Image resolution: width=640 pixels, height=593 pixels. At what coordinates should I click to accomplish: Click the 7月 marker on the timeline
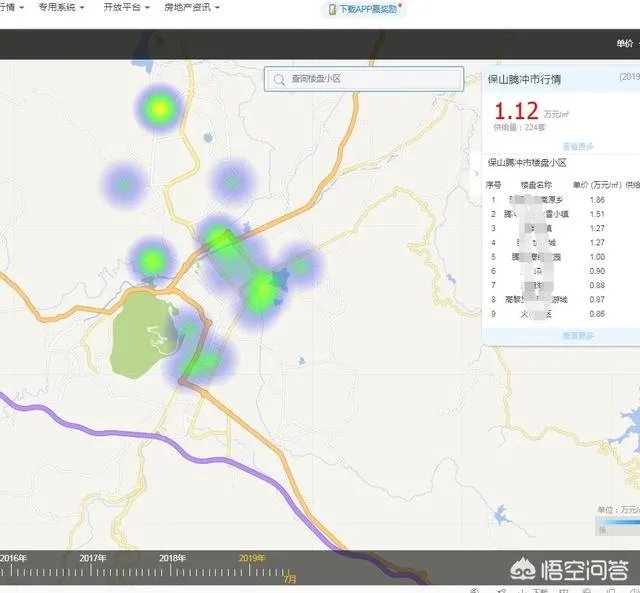coord(290,578)
